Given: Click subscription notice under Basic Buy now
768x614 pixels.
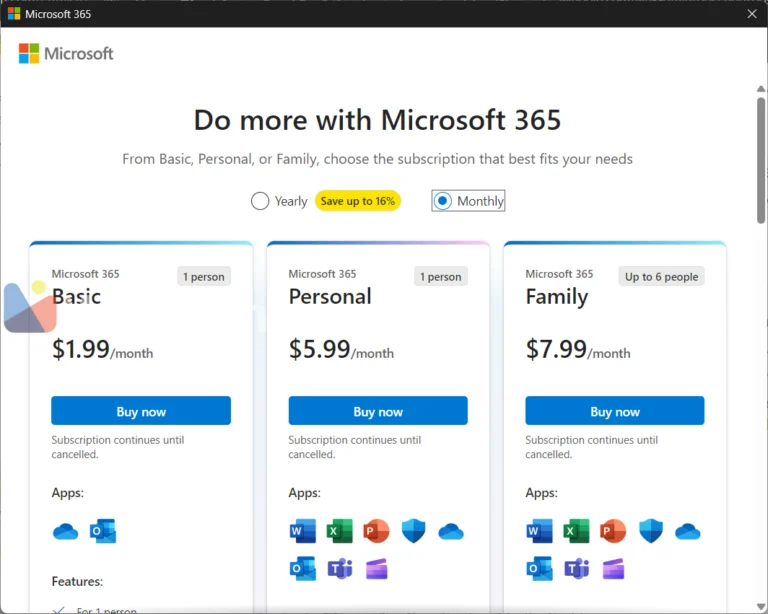Looking at the screenshot, I should point(118,447).
